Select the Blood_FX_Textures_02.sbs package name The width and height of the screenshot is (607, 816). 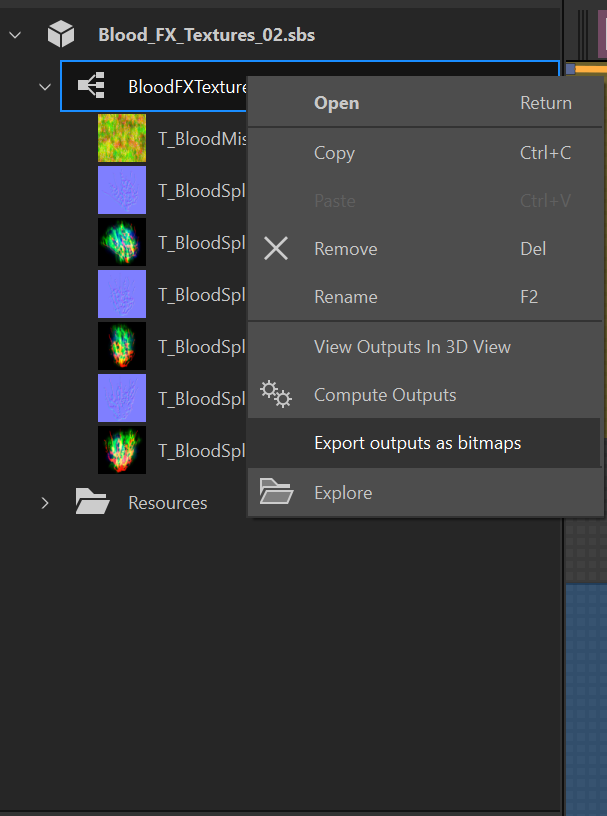point(207,35)
